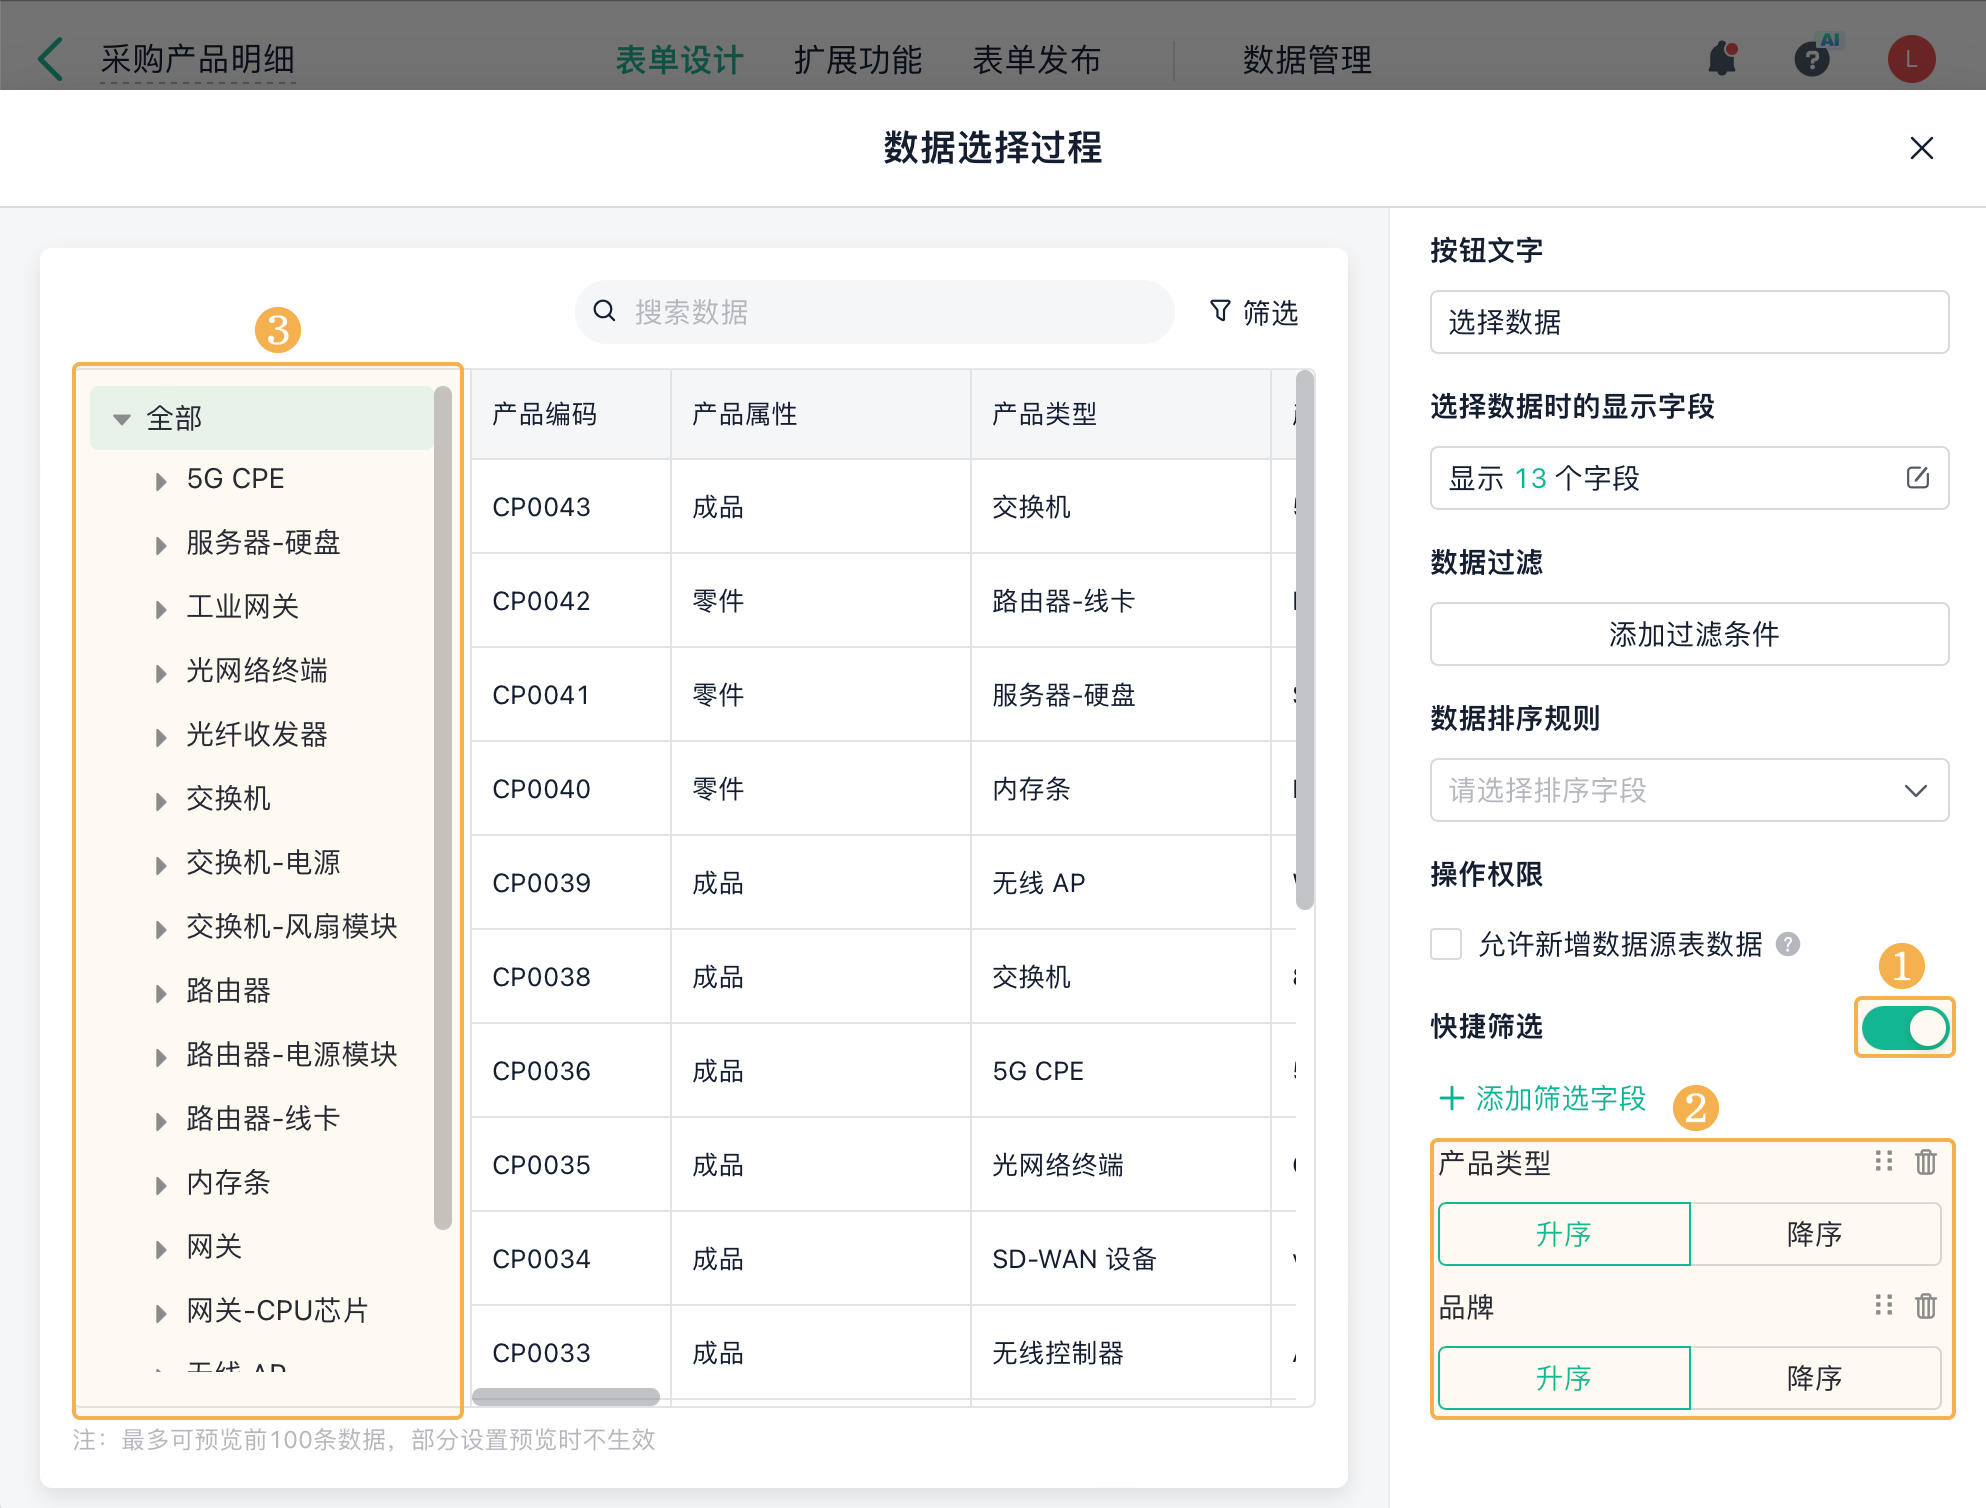Click plus icon of 添加筛选字段
Screen dimensions: 1986x1508
pyautogui.click(x=1451, y=1098)
